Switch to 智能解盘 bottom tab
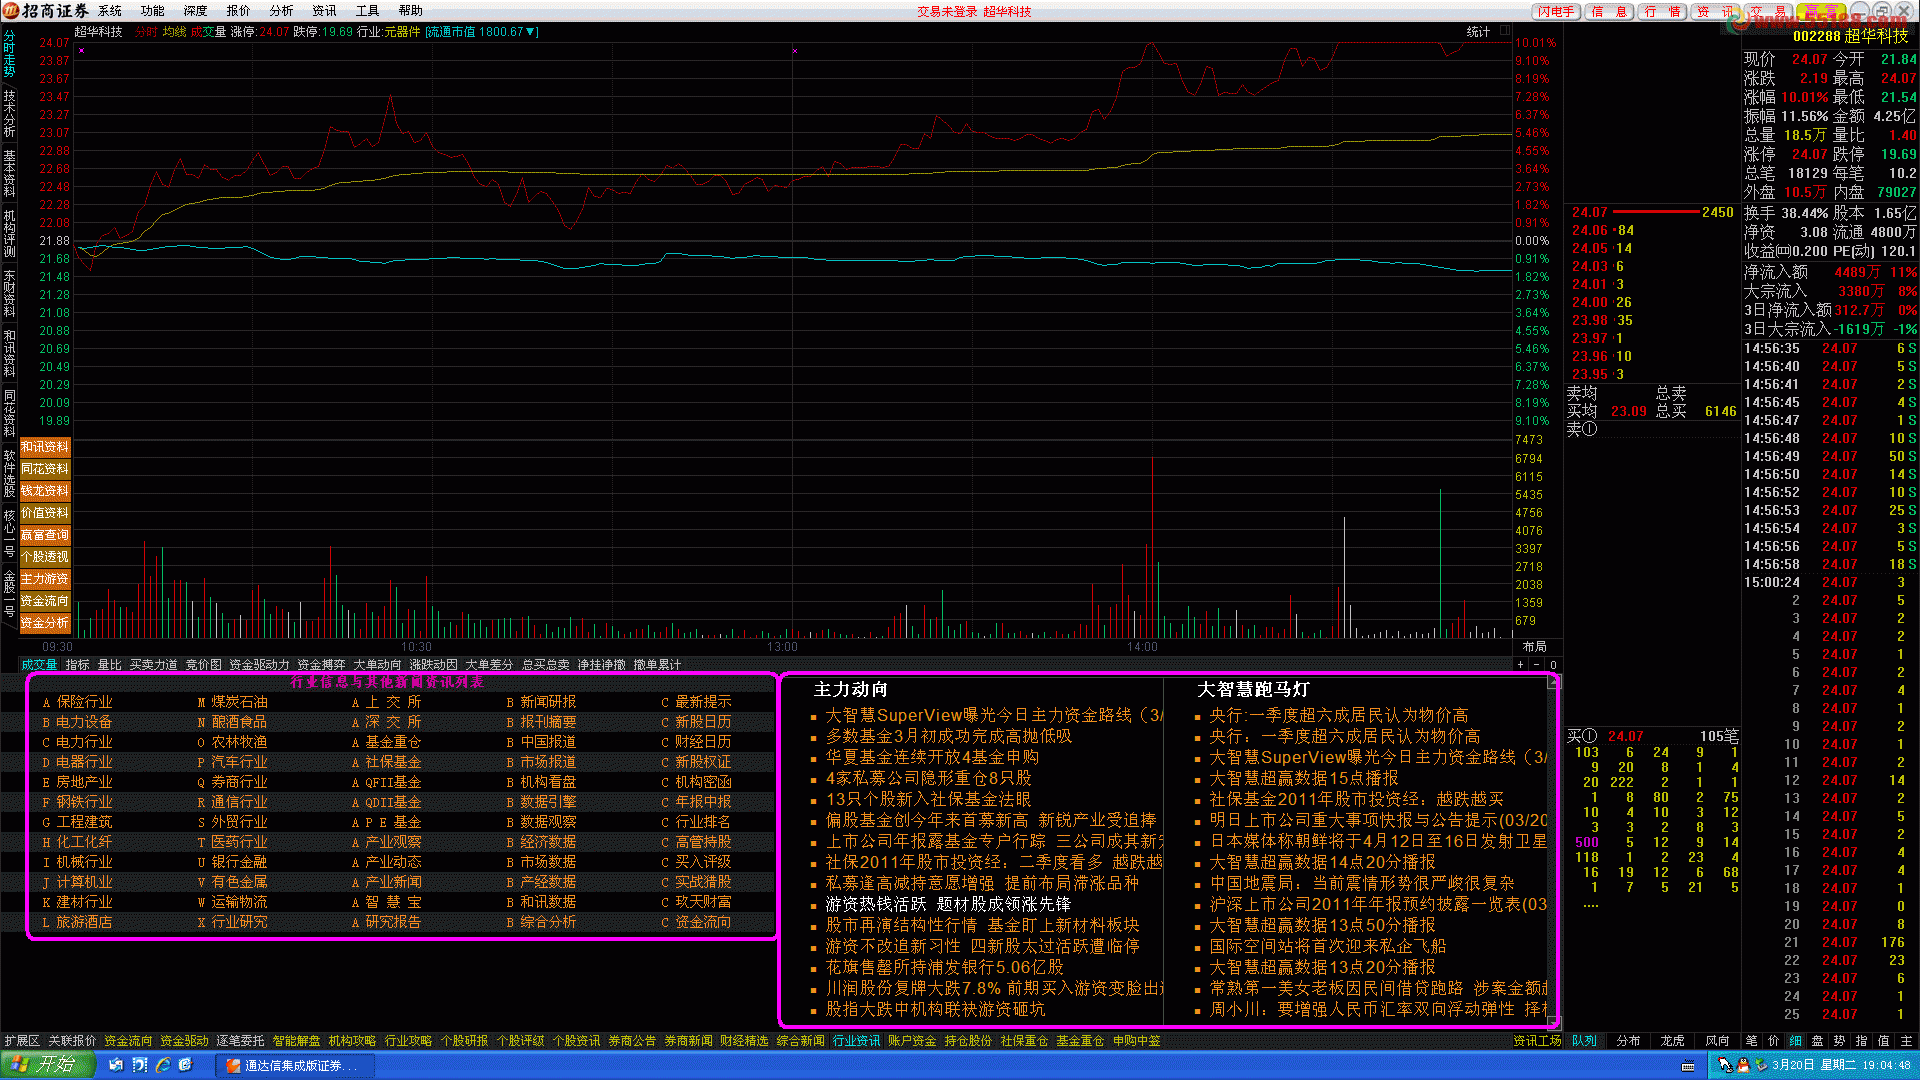Image resolution: width=1920 pixels, height=1080 pixels. [296, 1041]
